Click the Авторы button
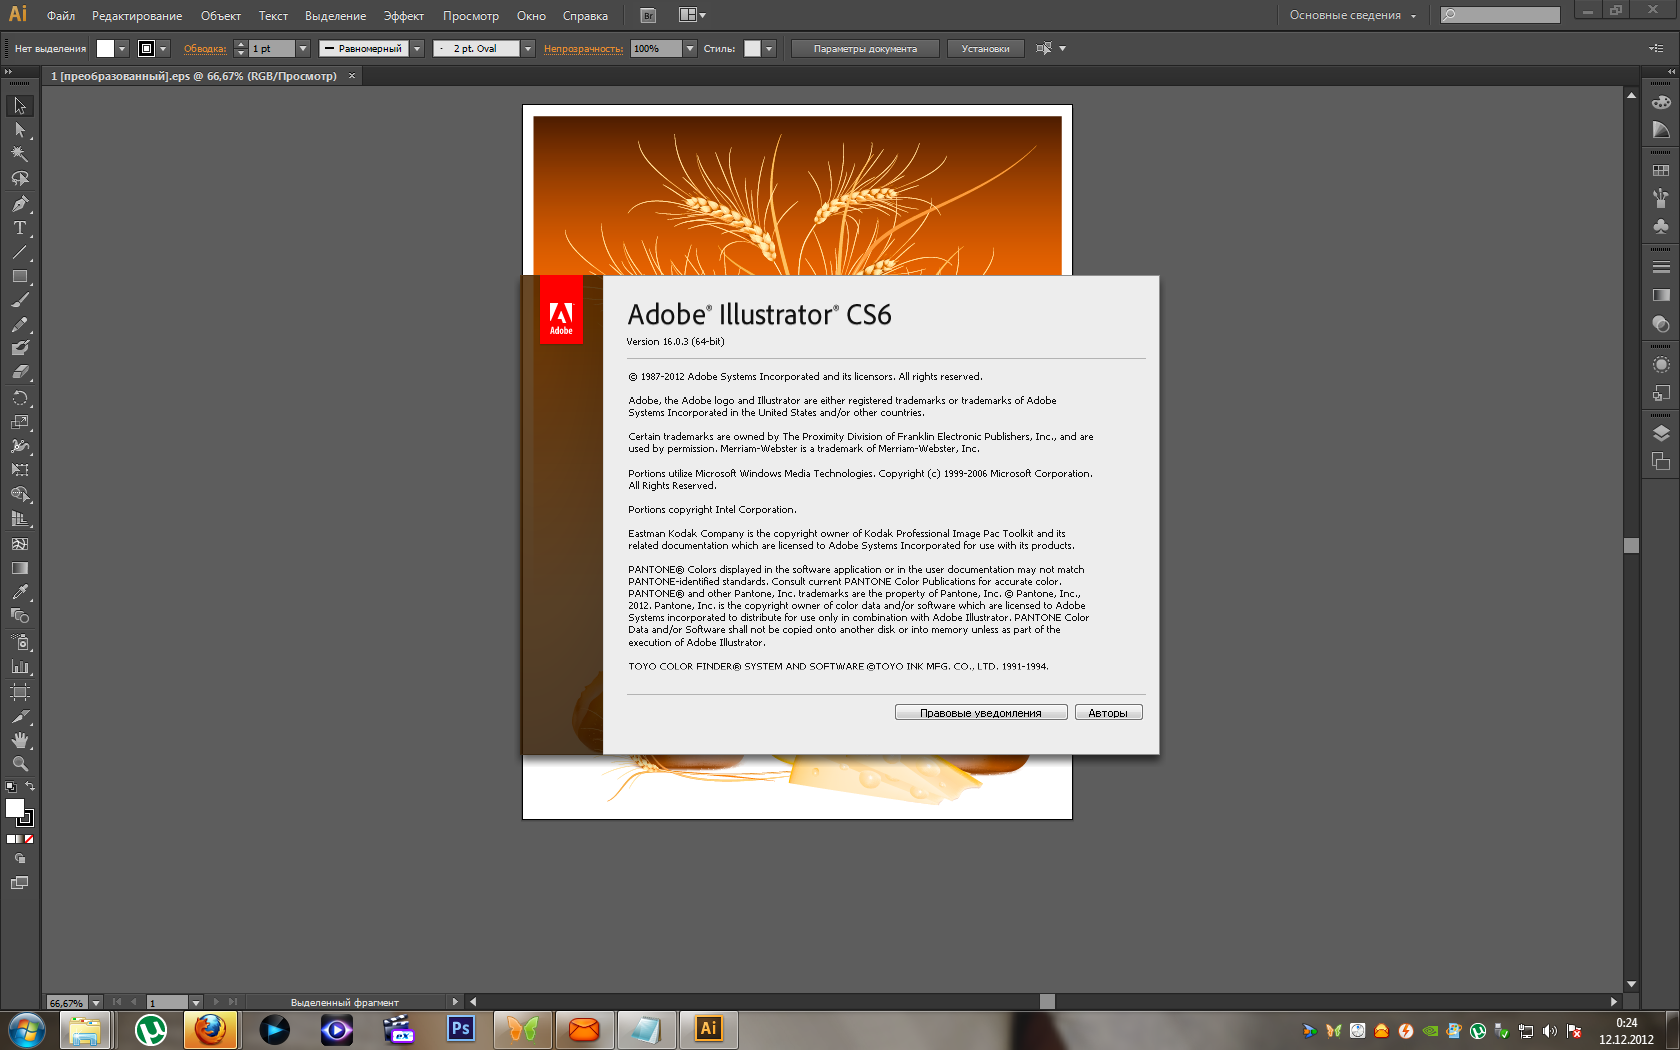The width and height of the screenshot is (1680, 1050). click(1108, 713)
